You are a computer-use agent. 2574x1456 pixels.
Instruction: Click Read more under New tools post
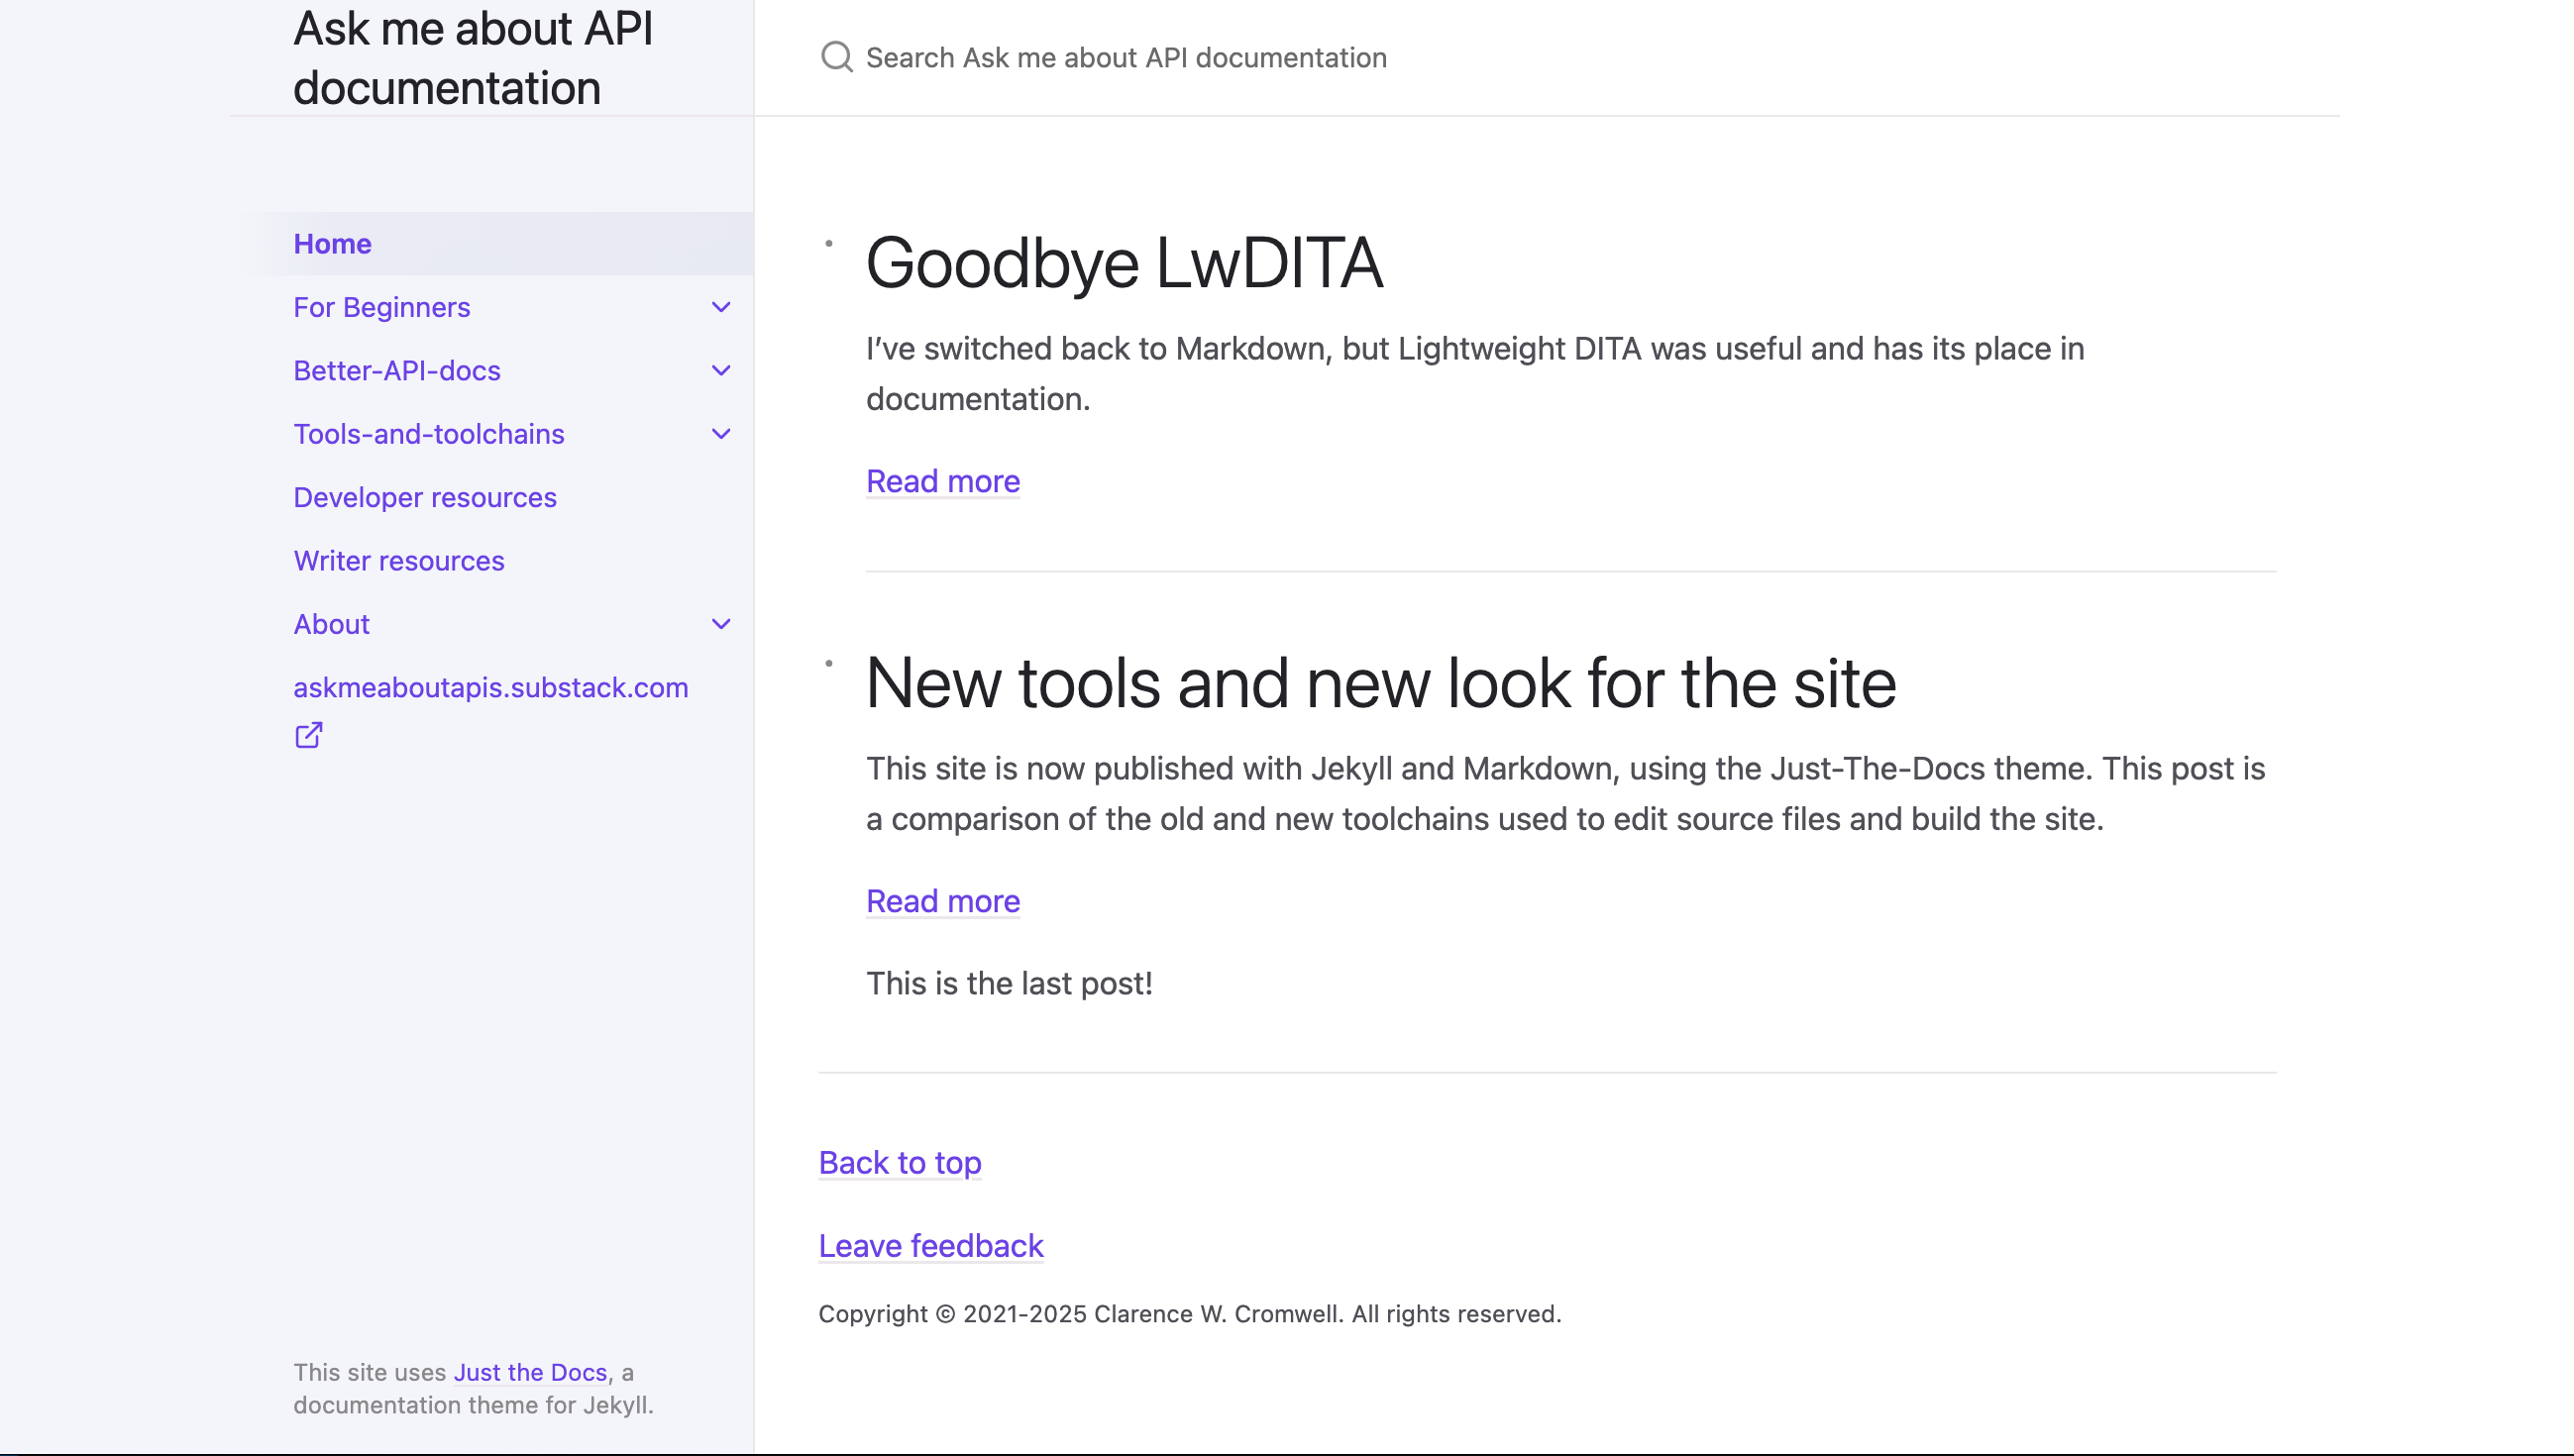[942, 901]
